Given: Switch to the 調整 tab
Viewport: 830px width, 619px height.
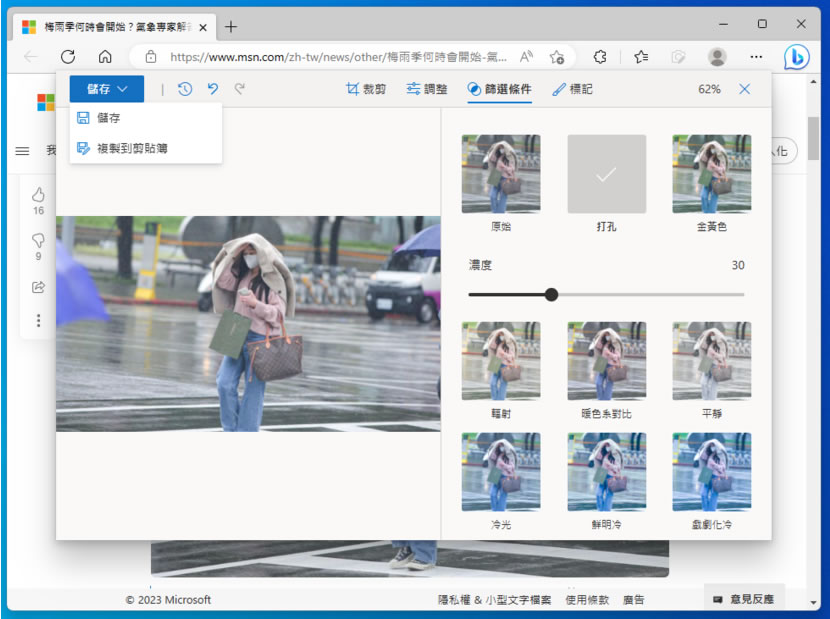Looking at the screenshot, I should click(x=427, y=89).
